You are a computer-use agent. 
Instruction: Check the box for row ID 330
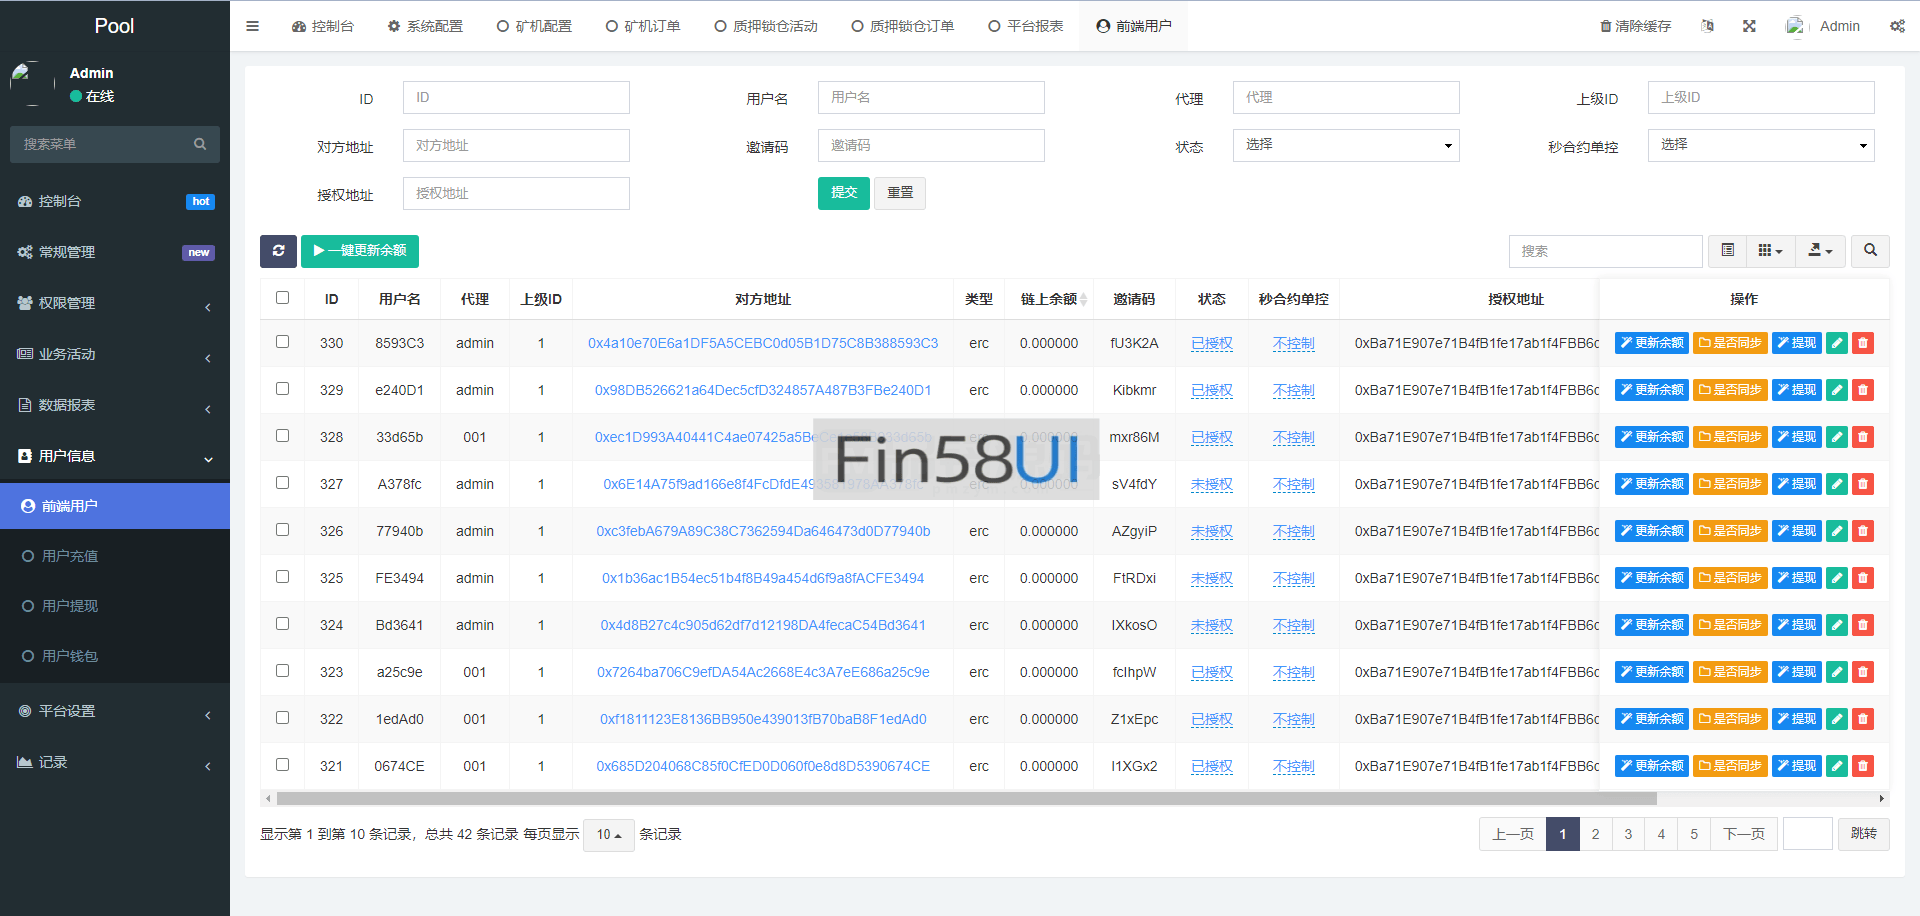point(282,342)
